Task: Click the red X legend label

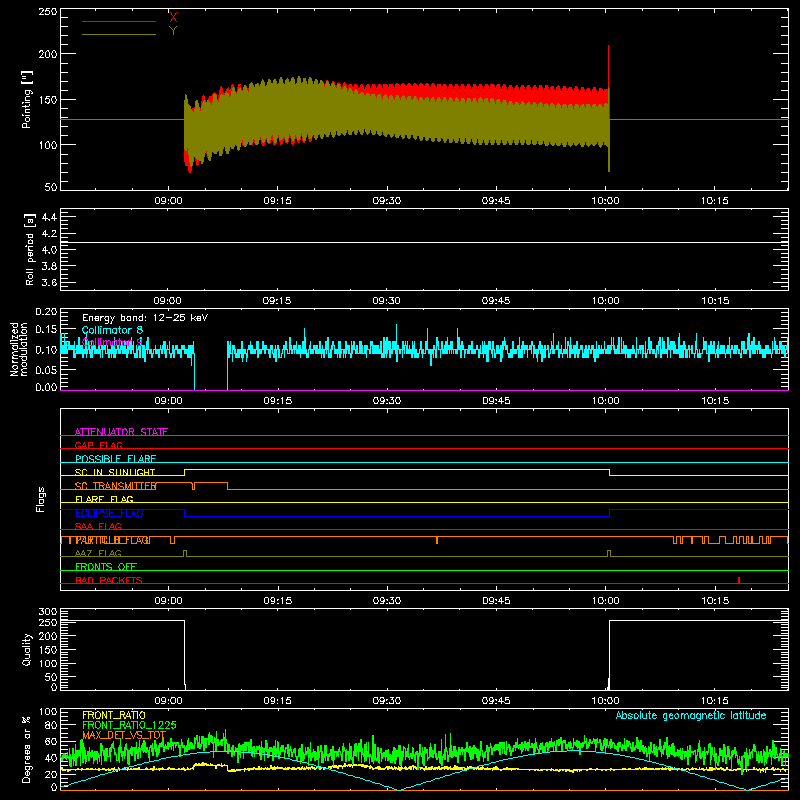Action: [x=173, y=18]
